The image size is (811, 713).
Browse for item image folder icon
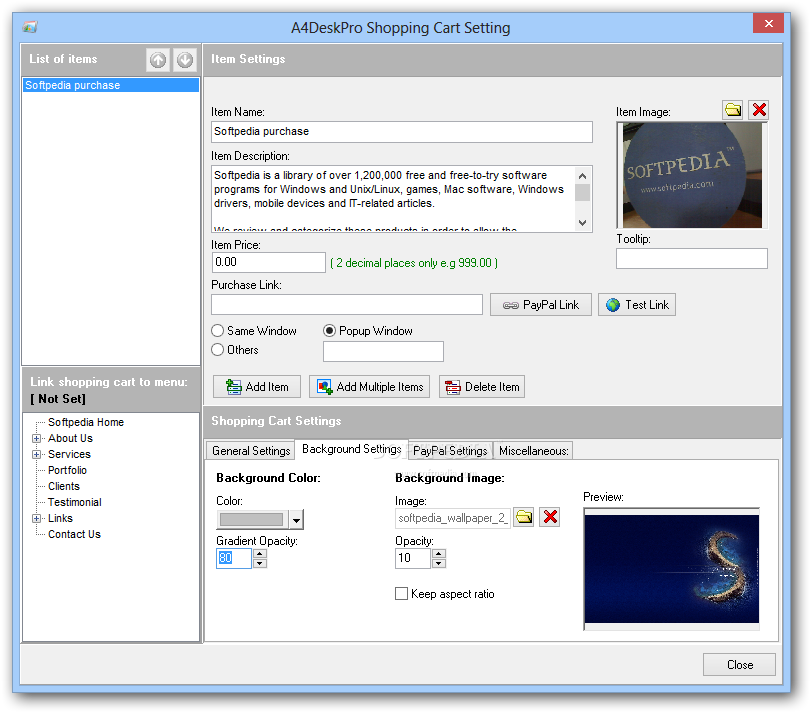point(732,110)
